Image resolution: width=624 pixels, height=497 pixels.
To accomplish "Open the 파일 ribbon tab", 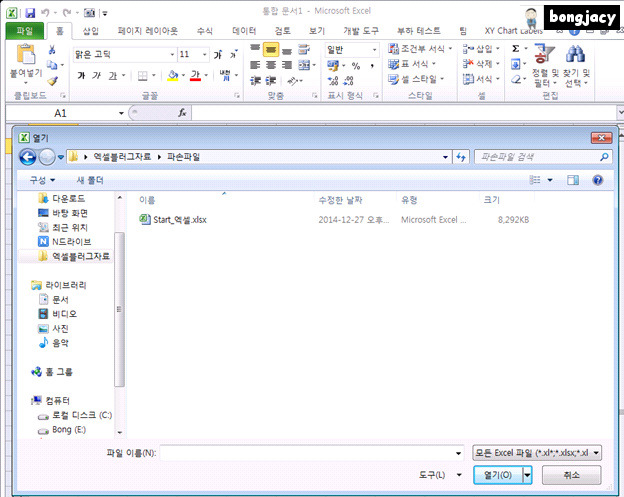I will 25,31.
